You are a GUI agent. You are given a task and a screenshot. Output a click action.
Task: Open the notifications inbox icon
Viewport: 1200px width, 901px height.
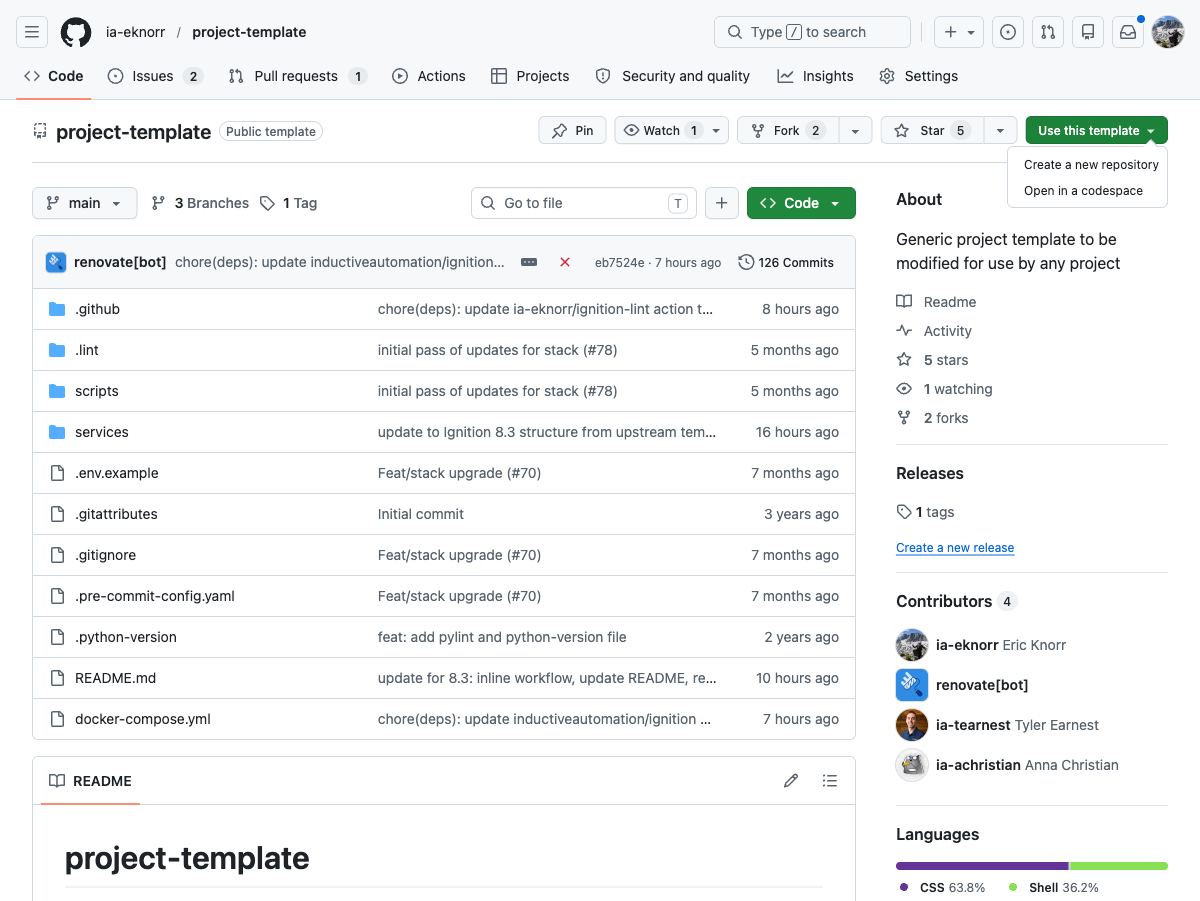pos(1128,32)
